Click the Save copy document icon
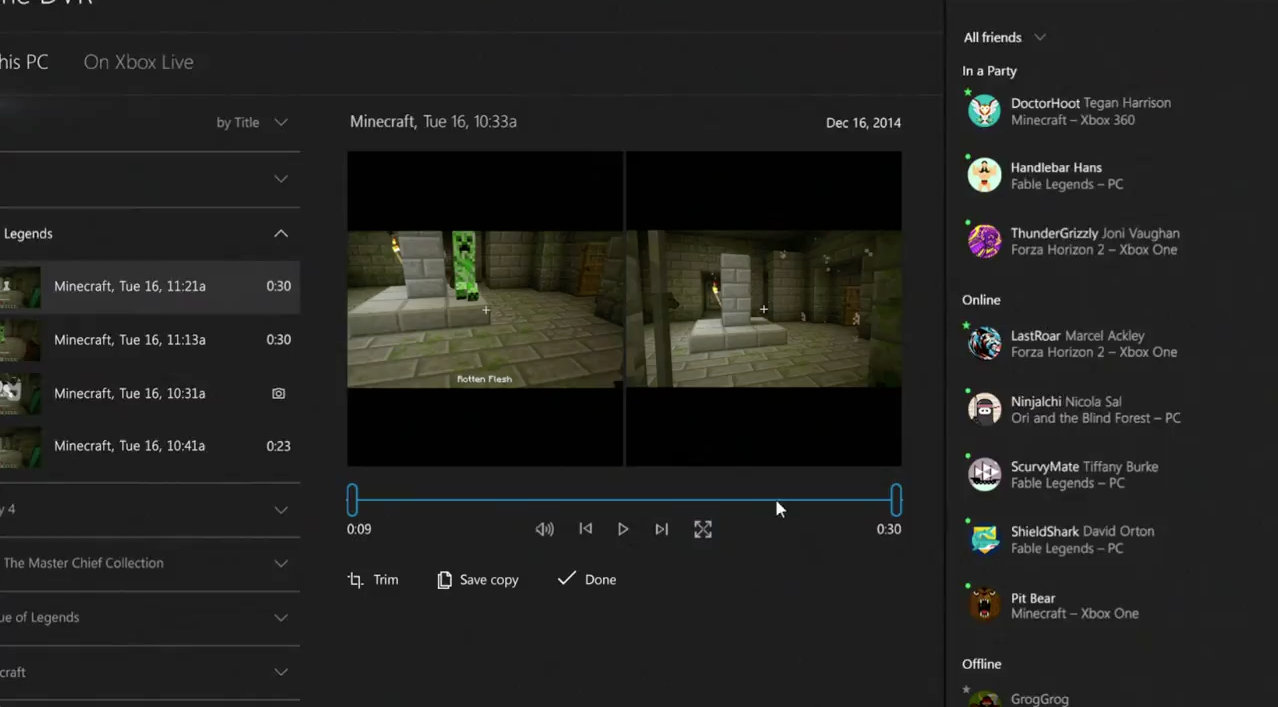The height and width of the screenshot is (707, 1278). (444, 580)
